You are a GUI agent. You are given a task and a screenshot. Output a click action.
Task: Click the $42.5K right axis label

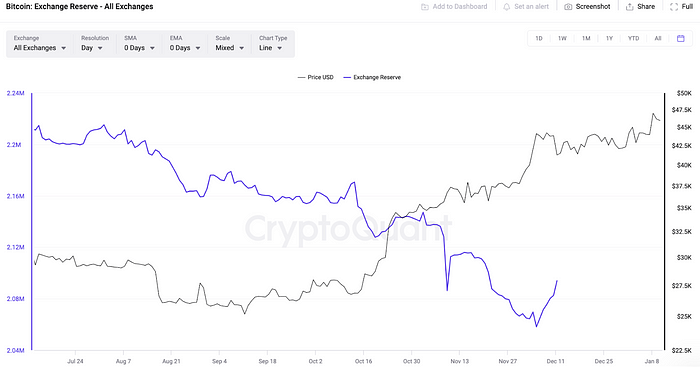pyautogui.click(x=682, y=146)
